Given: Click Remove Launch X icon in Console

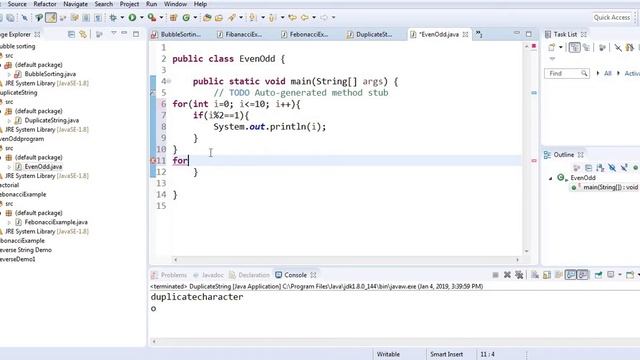Looking at the screenshot, I should (x=507, y=275).
